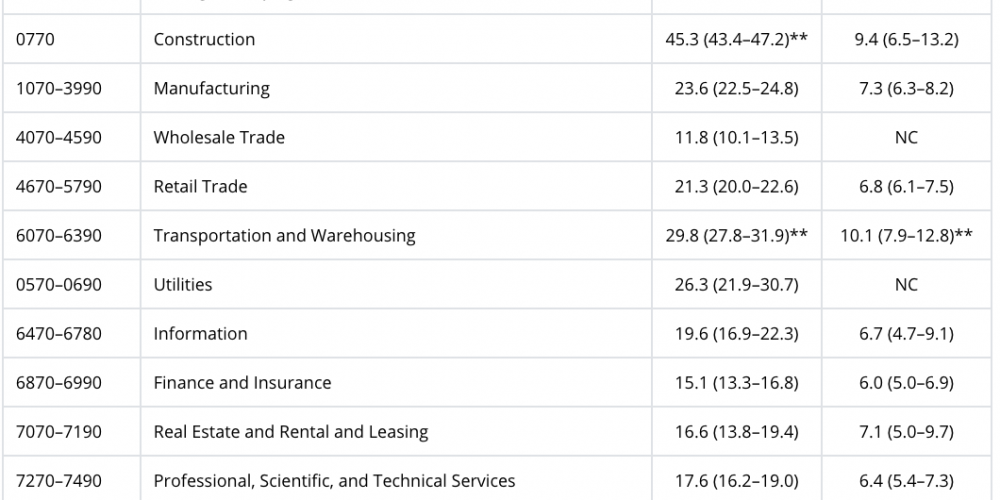Select the value 10.1 (7.9–12.8)** cell
The image size is (1000, 500).
[x=906, y=236]
